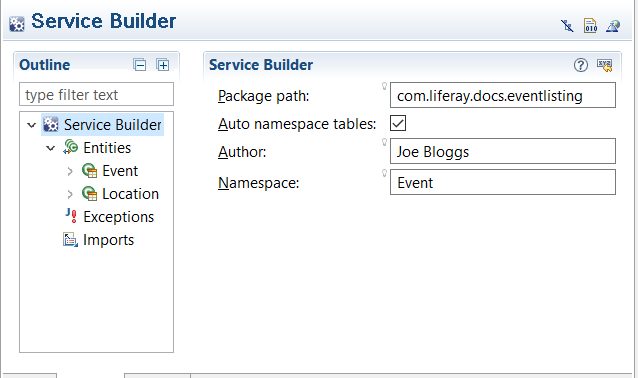638x378 pixels.
Task: Expand all outline nodes with plus icon
Action: tap(163, 65)
